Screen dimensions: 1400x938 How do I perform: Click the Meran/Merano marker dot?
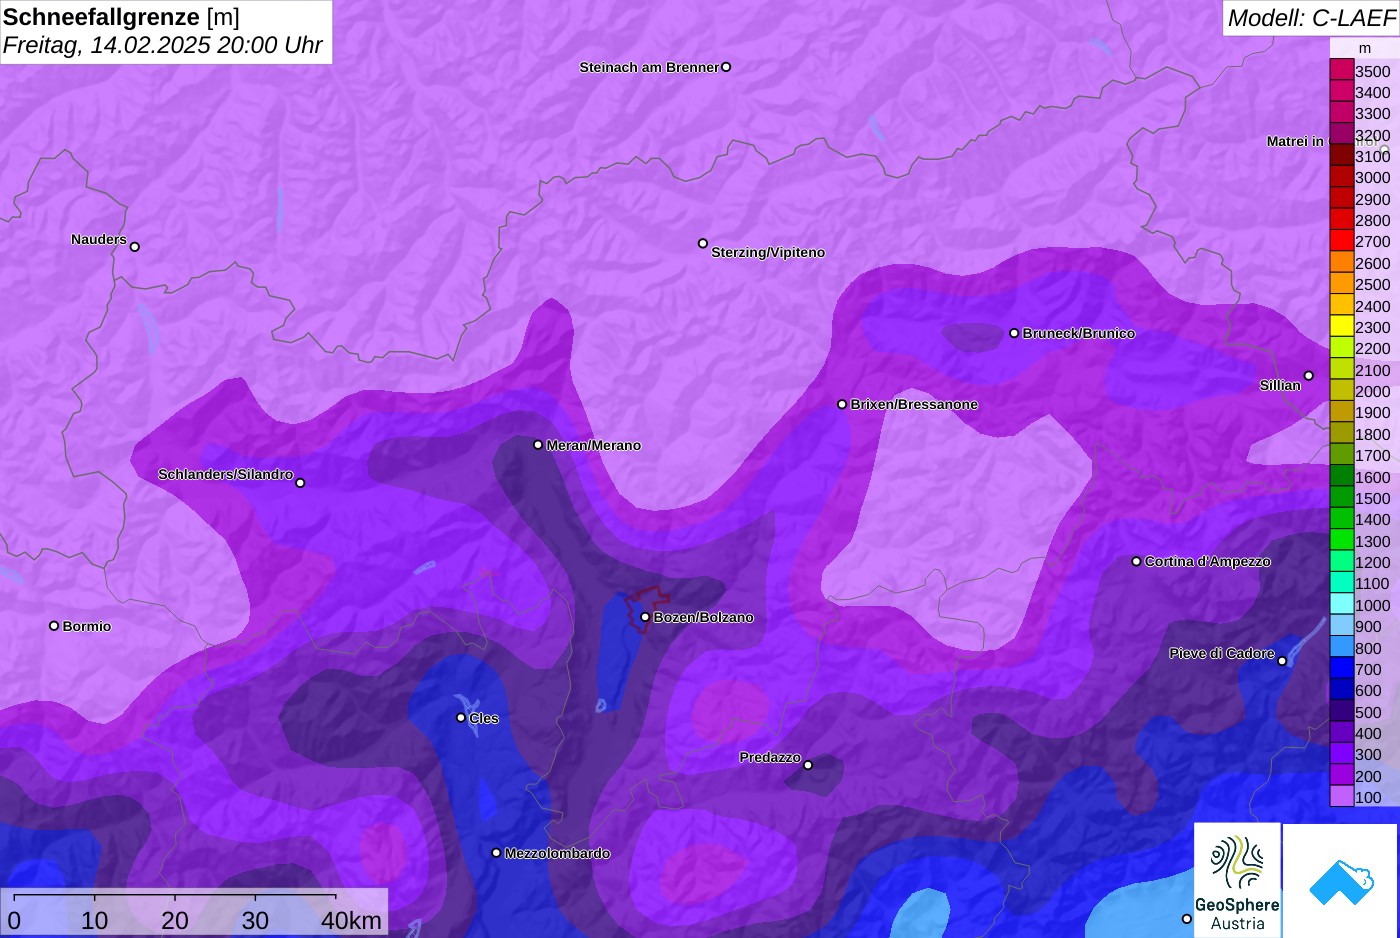[x=538, y=445]
